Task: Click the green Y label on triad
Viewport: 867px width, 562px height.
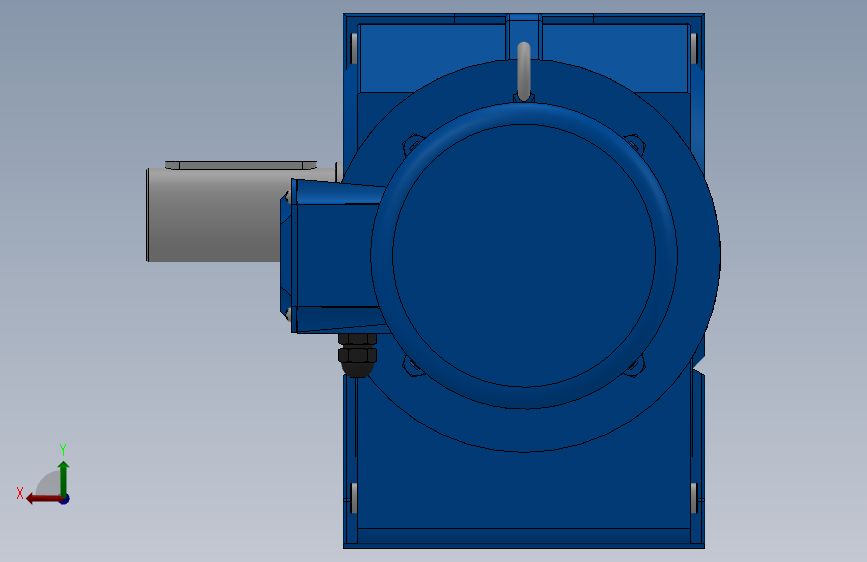Action: [63, 450]
